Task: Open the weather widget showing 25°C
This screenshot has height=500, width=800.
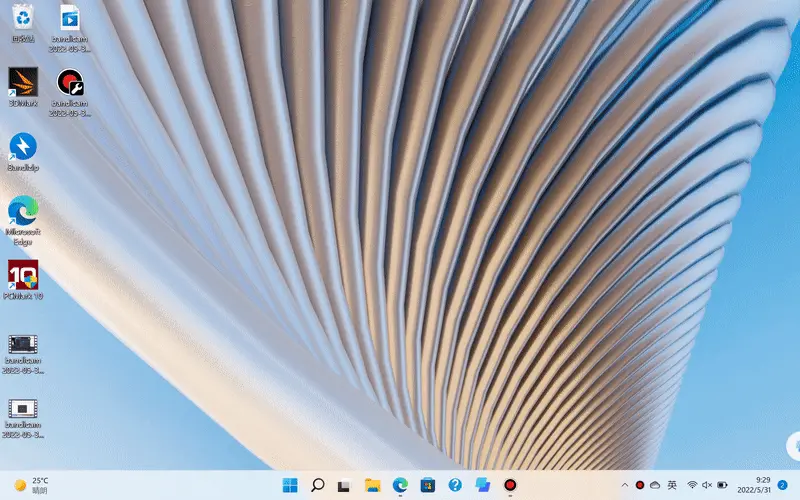Action: [32, 485]
